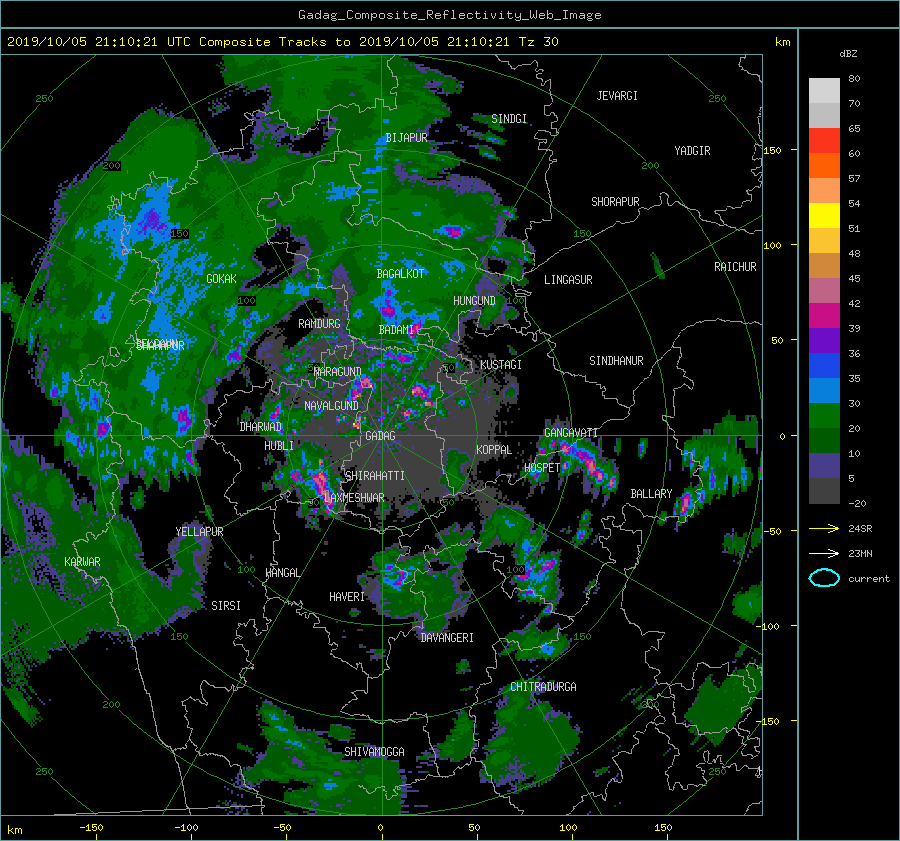Image resolution: width=900 pixels, height=841 pixels.
Task: Click the KOPPAL city label
Action: [x=494, y=450]
